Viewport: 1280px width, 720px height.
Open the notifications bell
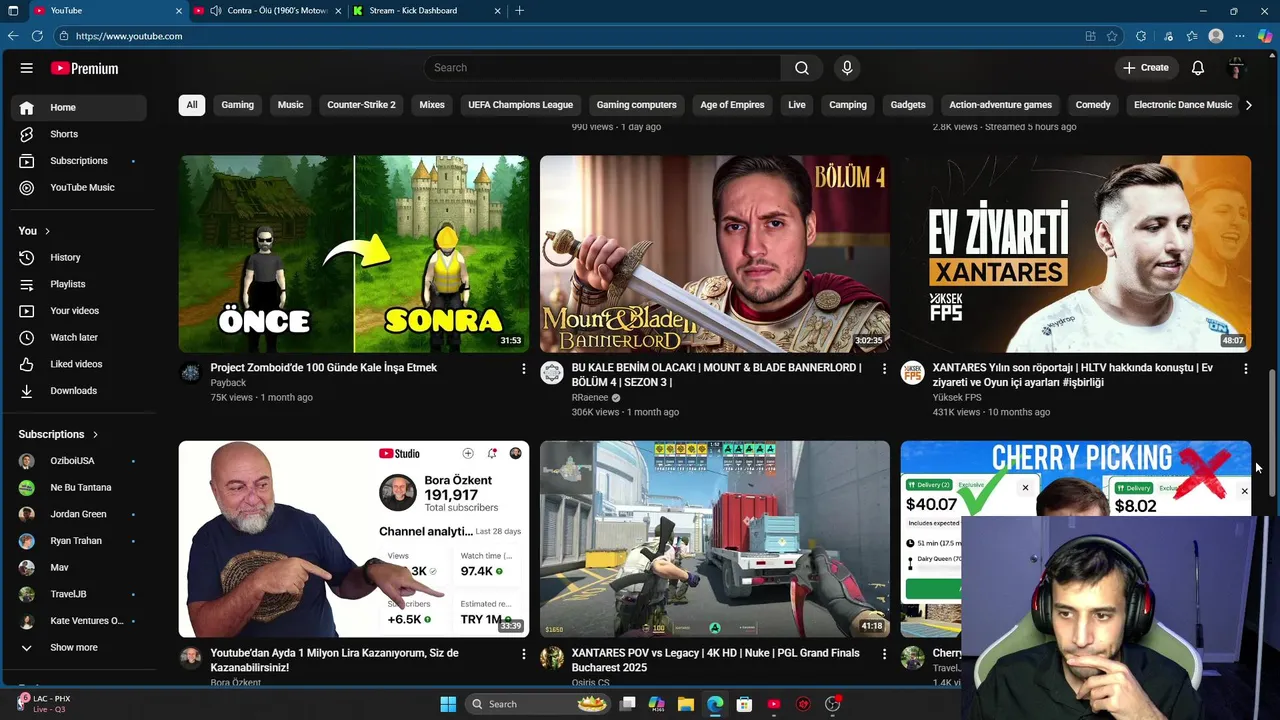point(1198,68)
